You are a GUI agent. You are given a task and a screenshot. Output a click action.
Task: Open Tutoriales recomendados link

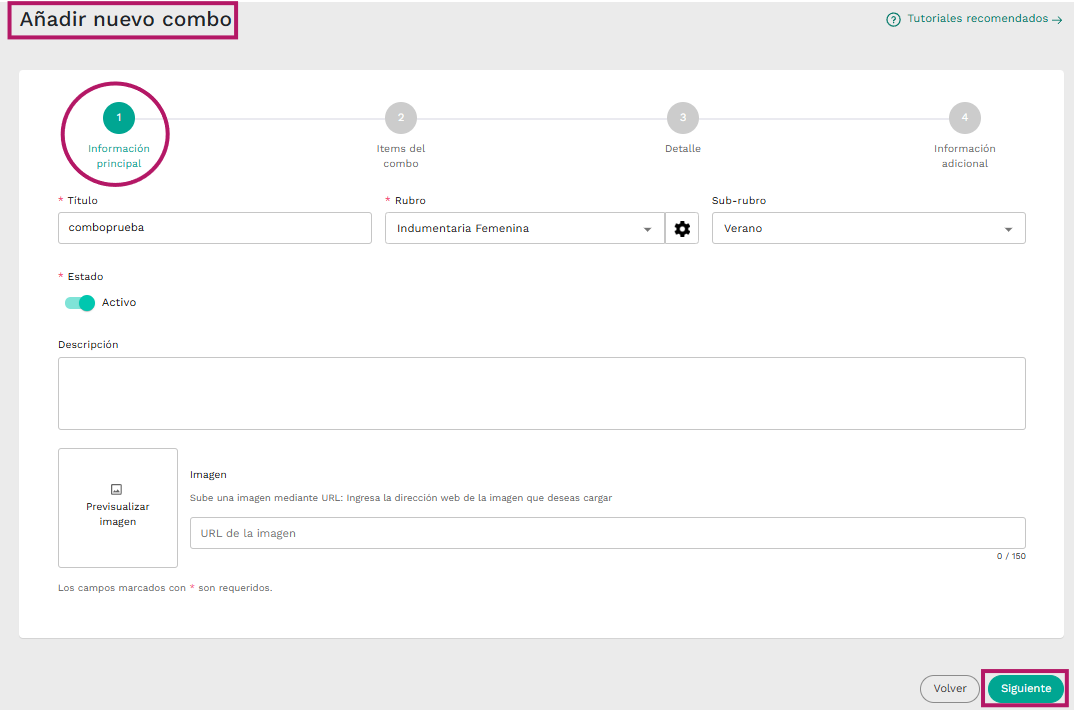click(984, 19)
